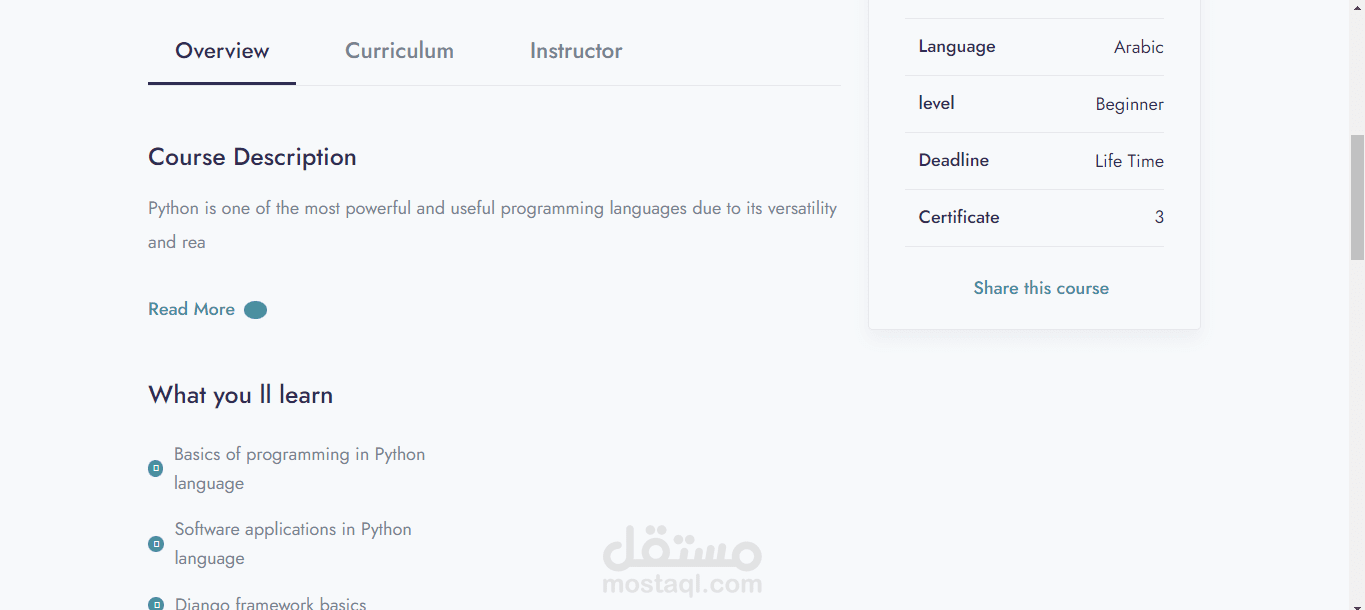Open the Curriculum tab

point(399,51)
